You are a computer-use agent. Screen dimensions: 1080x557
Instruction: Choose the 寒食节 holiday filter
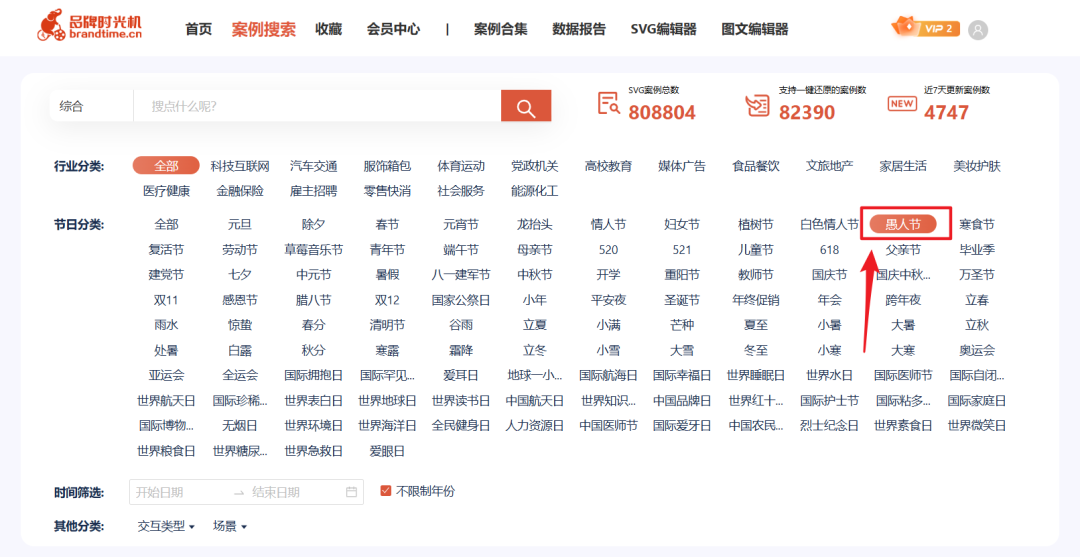coord(977,224)
